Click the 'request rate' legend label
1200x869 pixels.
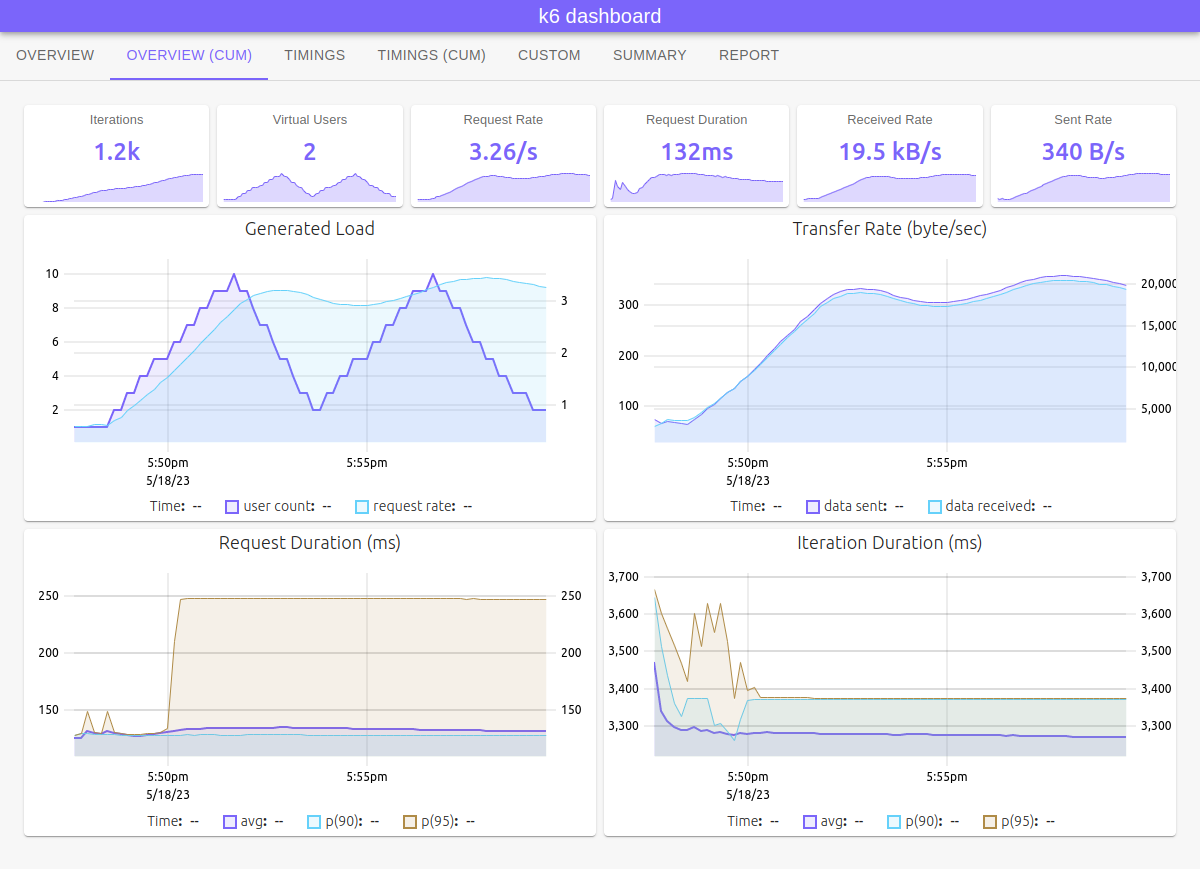(x=414, y=507)
